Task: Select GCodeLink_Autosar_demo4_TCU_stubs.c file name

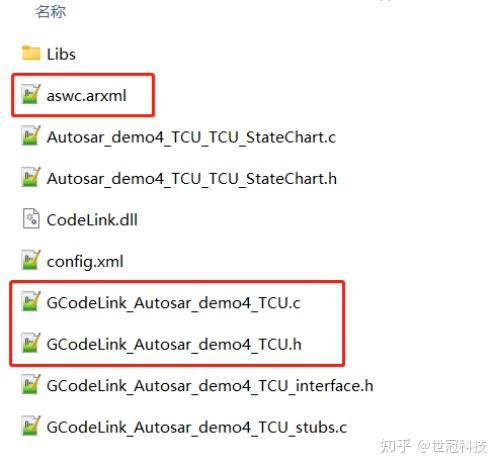Action: pyautogui.click(x=197, y=427)
